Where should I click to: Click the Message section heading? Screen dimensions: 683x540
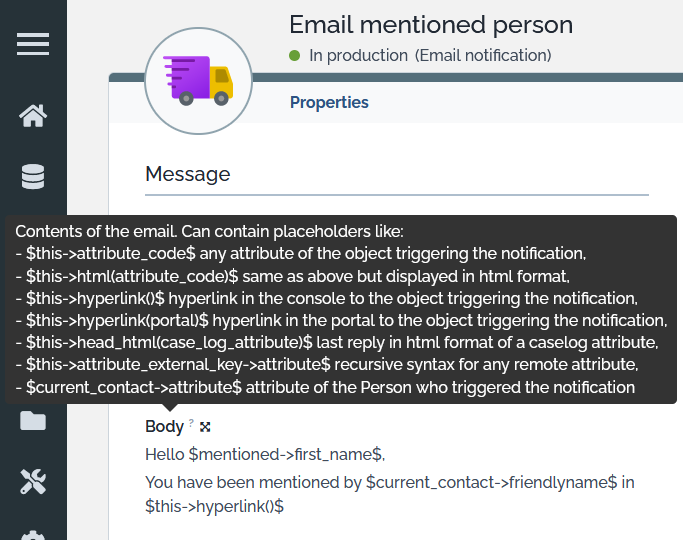188,174
